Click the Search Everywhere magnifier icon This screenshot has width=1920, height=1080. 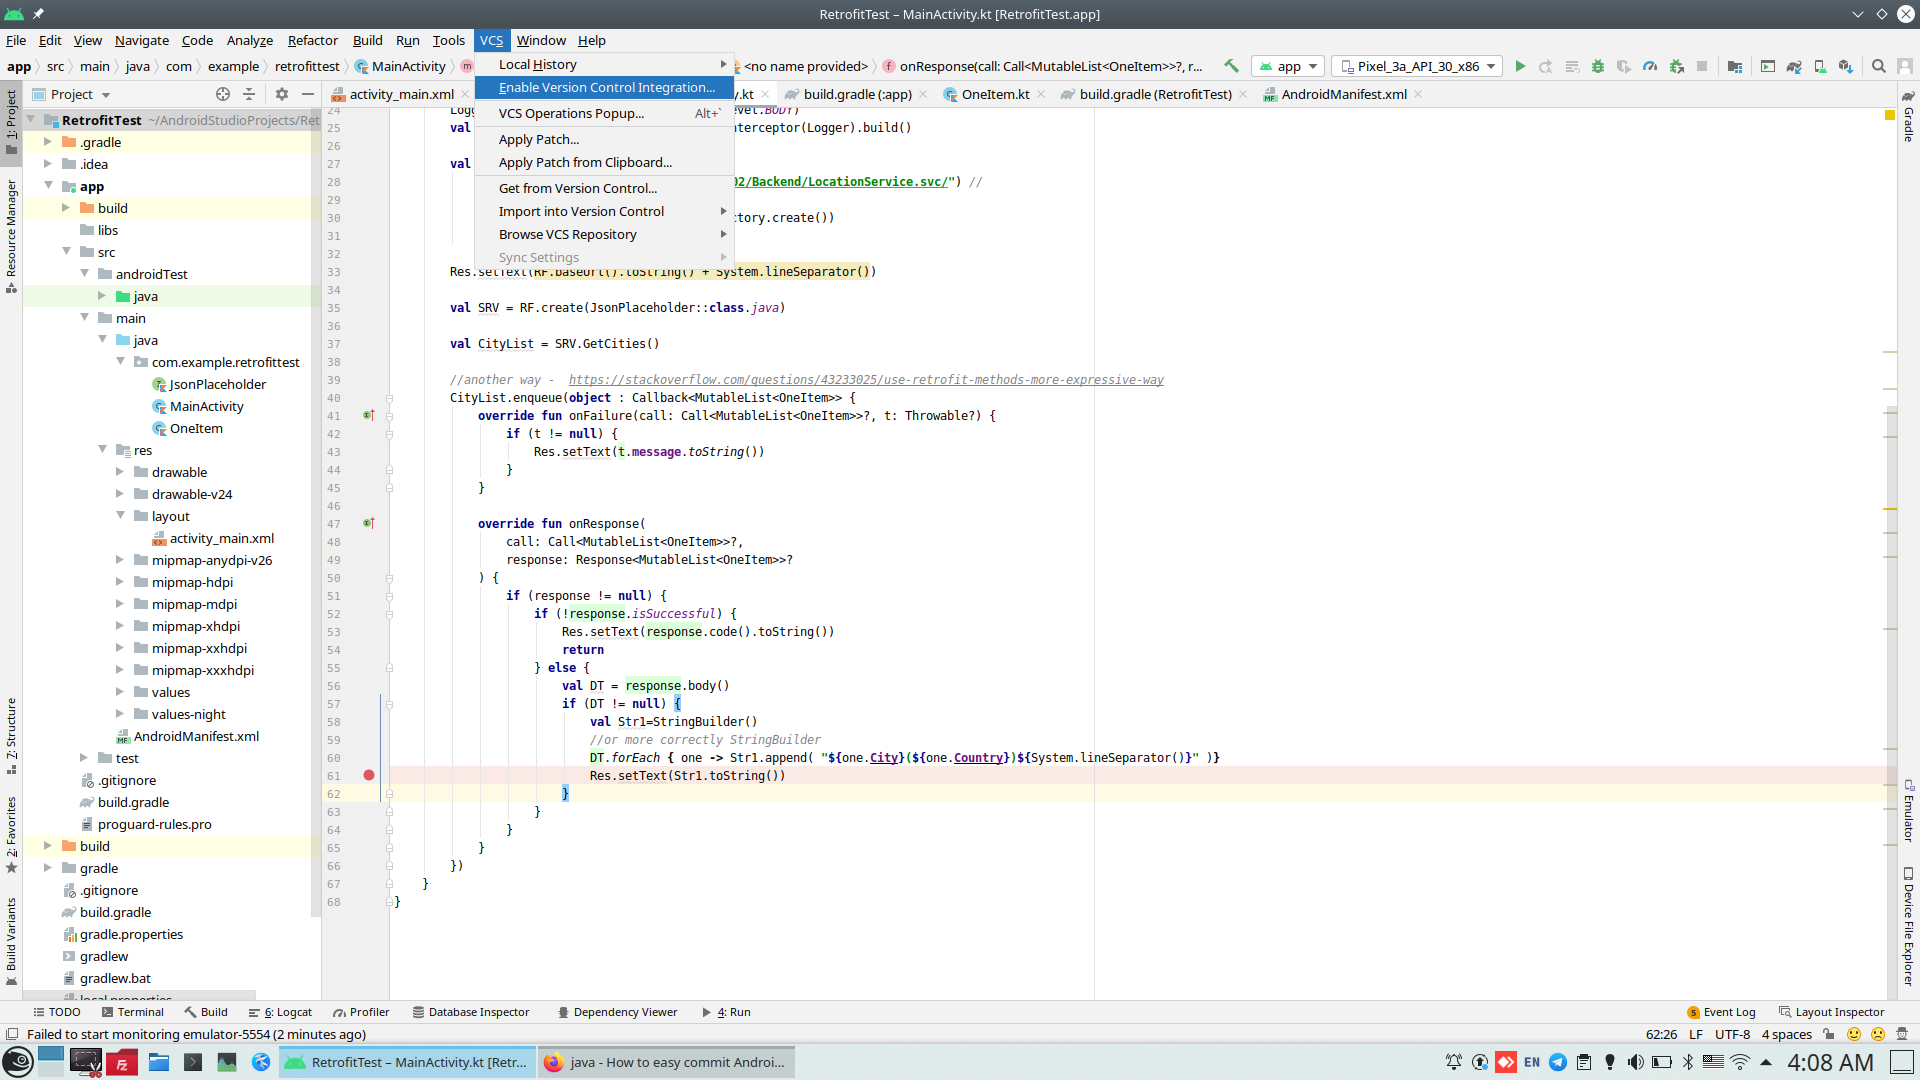pos(1879,66)
